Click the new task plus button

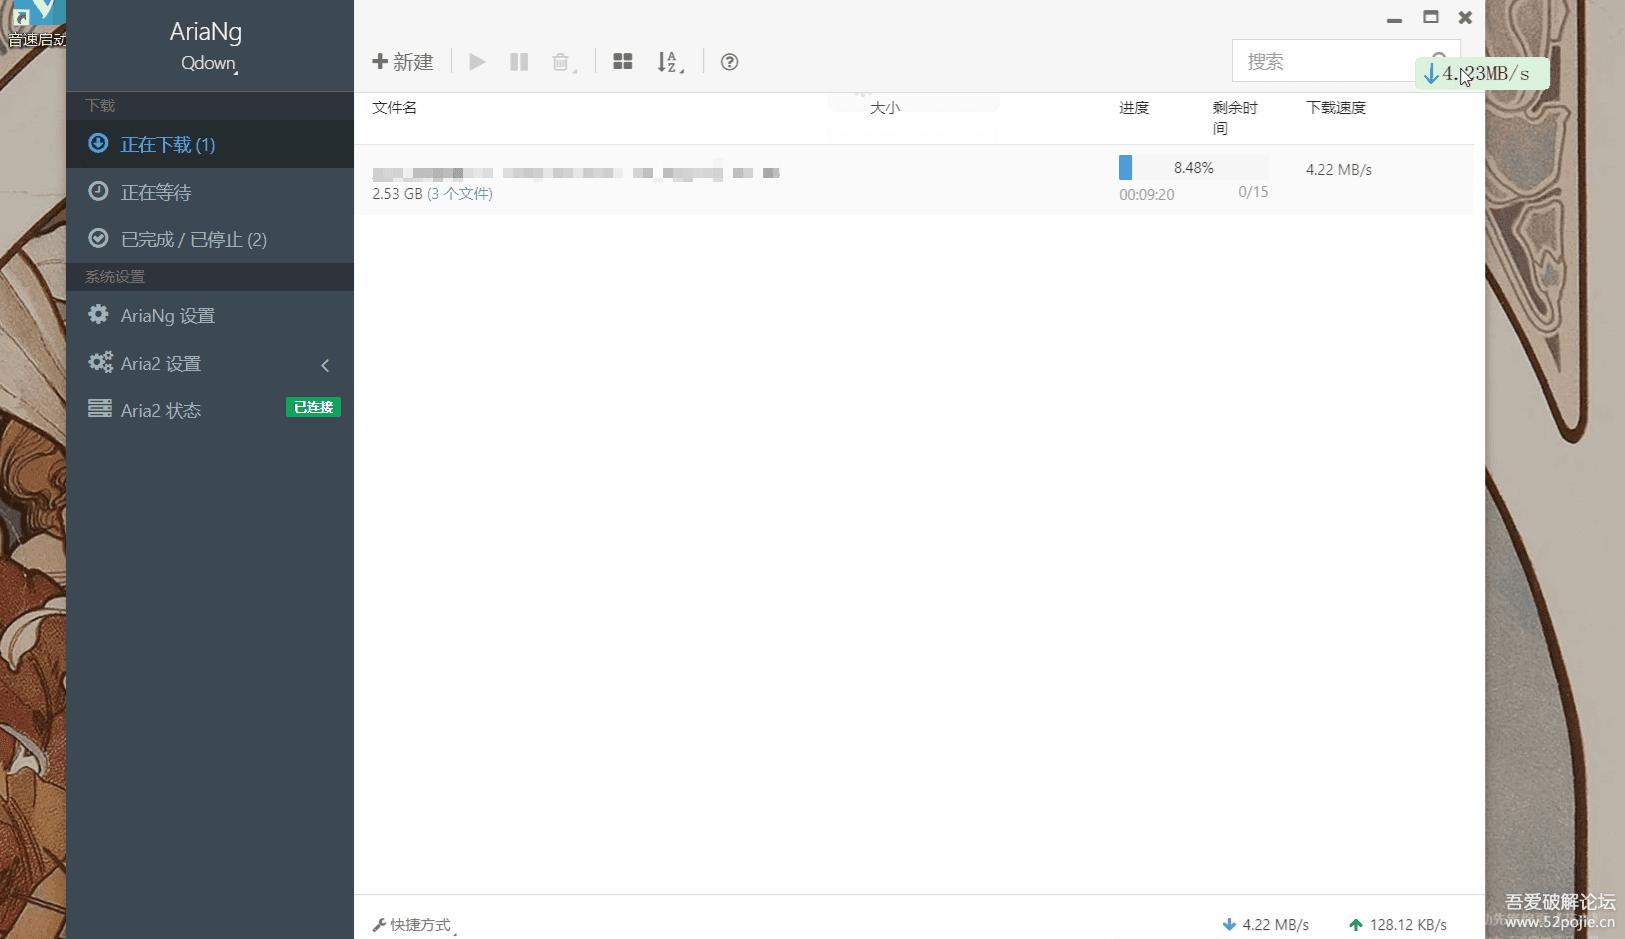tap(403, 62)
